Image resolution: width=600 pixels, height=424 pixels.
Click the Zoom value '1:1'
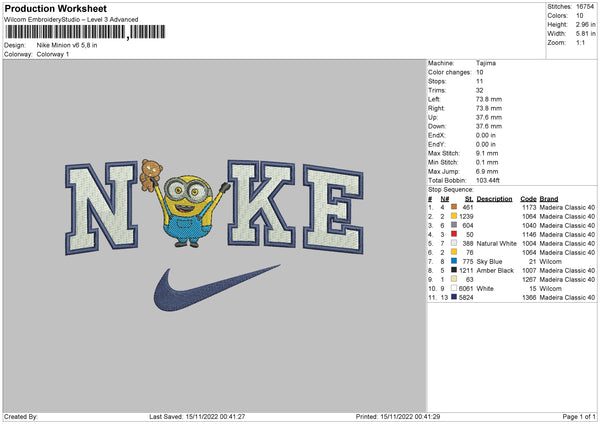tap(580, 42)
